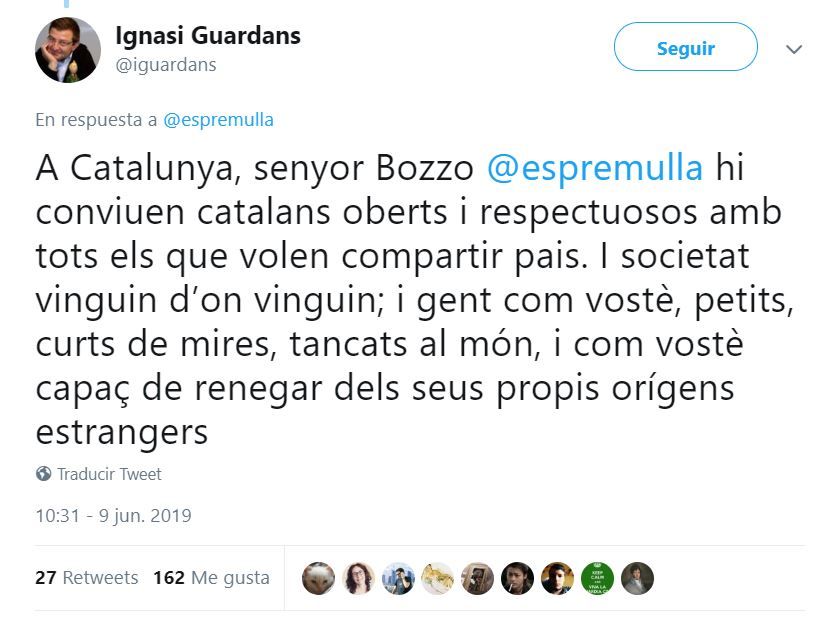Click Traducir Tweet to translate

[x=109, y=474]
